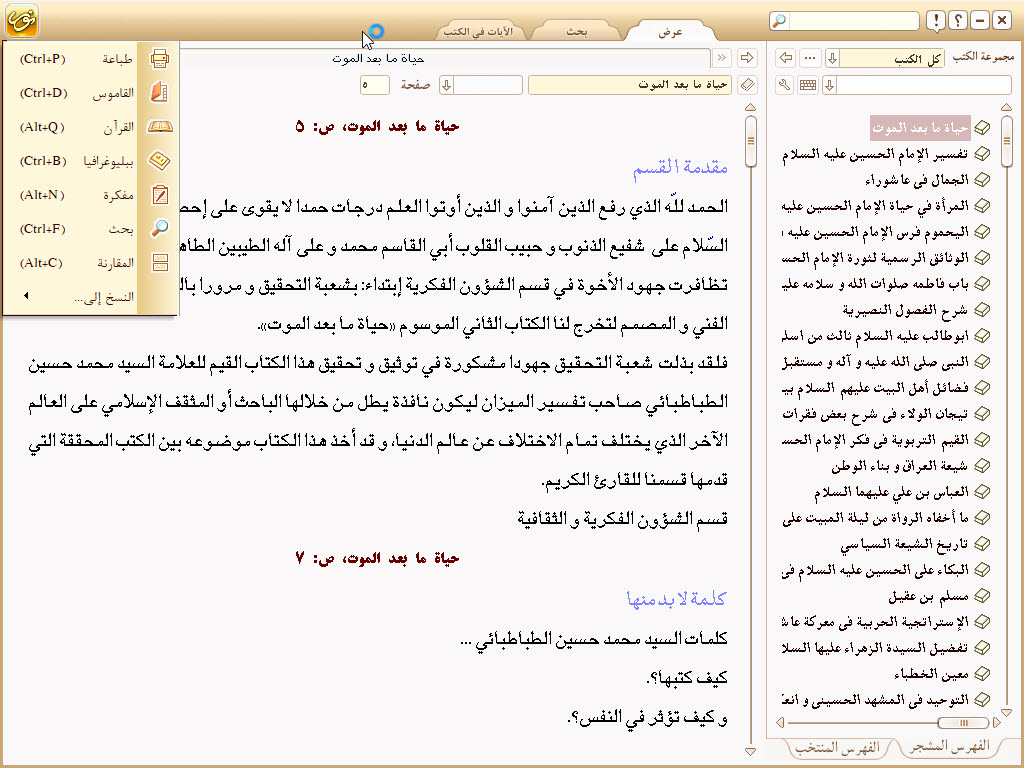Screen dimensions: 1024x768
Task: Open dropdown arrow next to page section field
Action: (447, 85)
